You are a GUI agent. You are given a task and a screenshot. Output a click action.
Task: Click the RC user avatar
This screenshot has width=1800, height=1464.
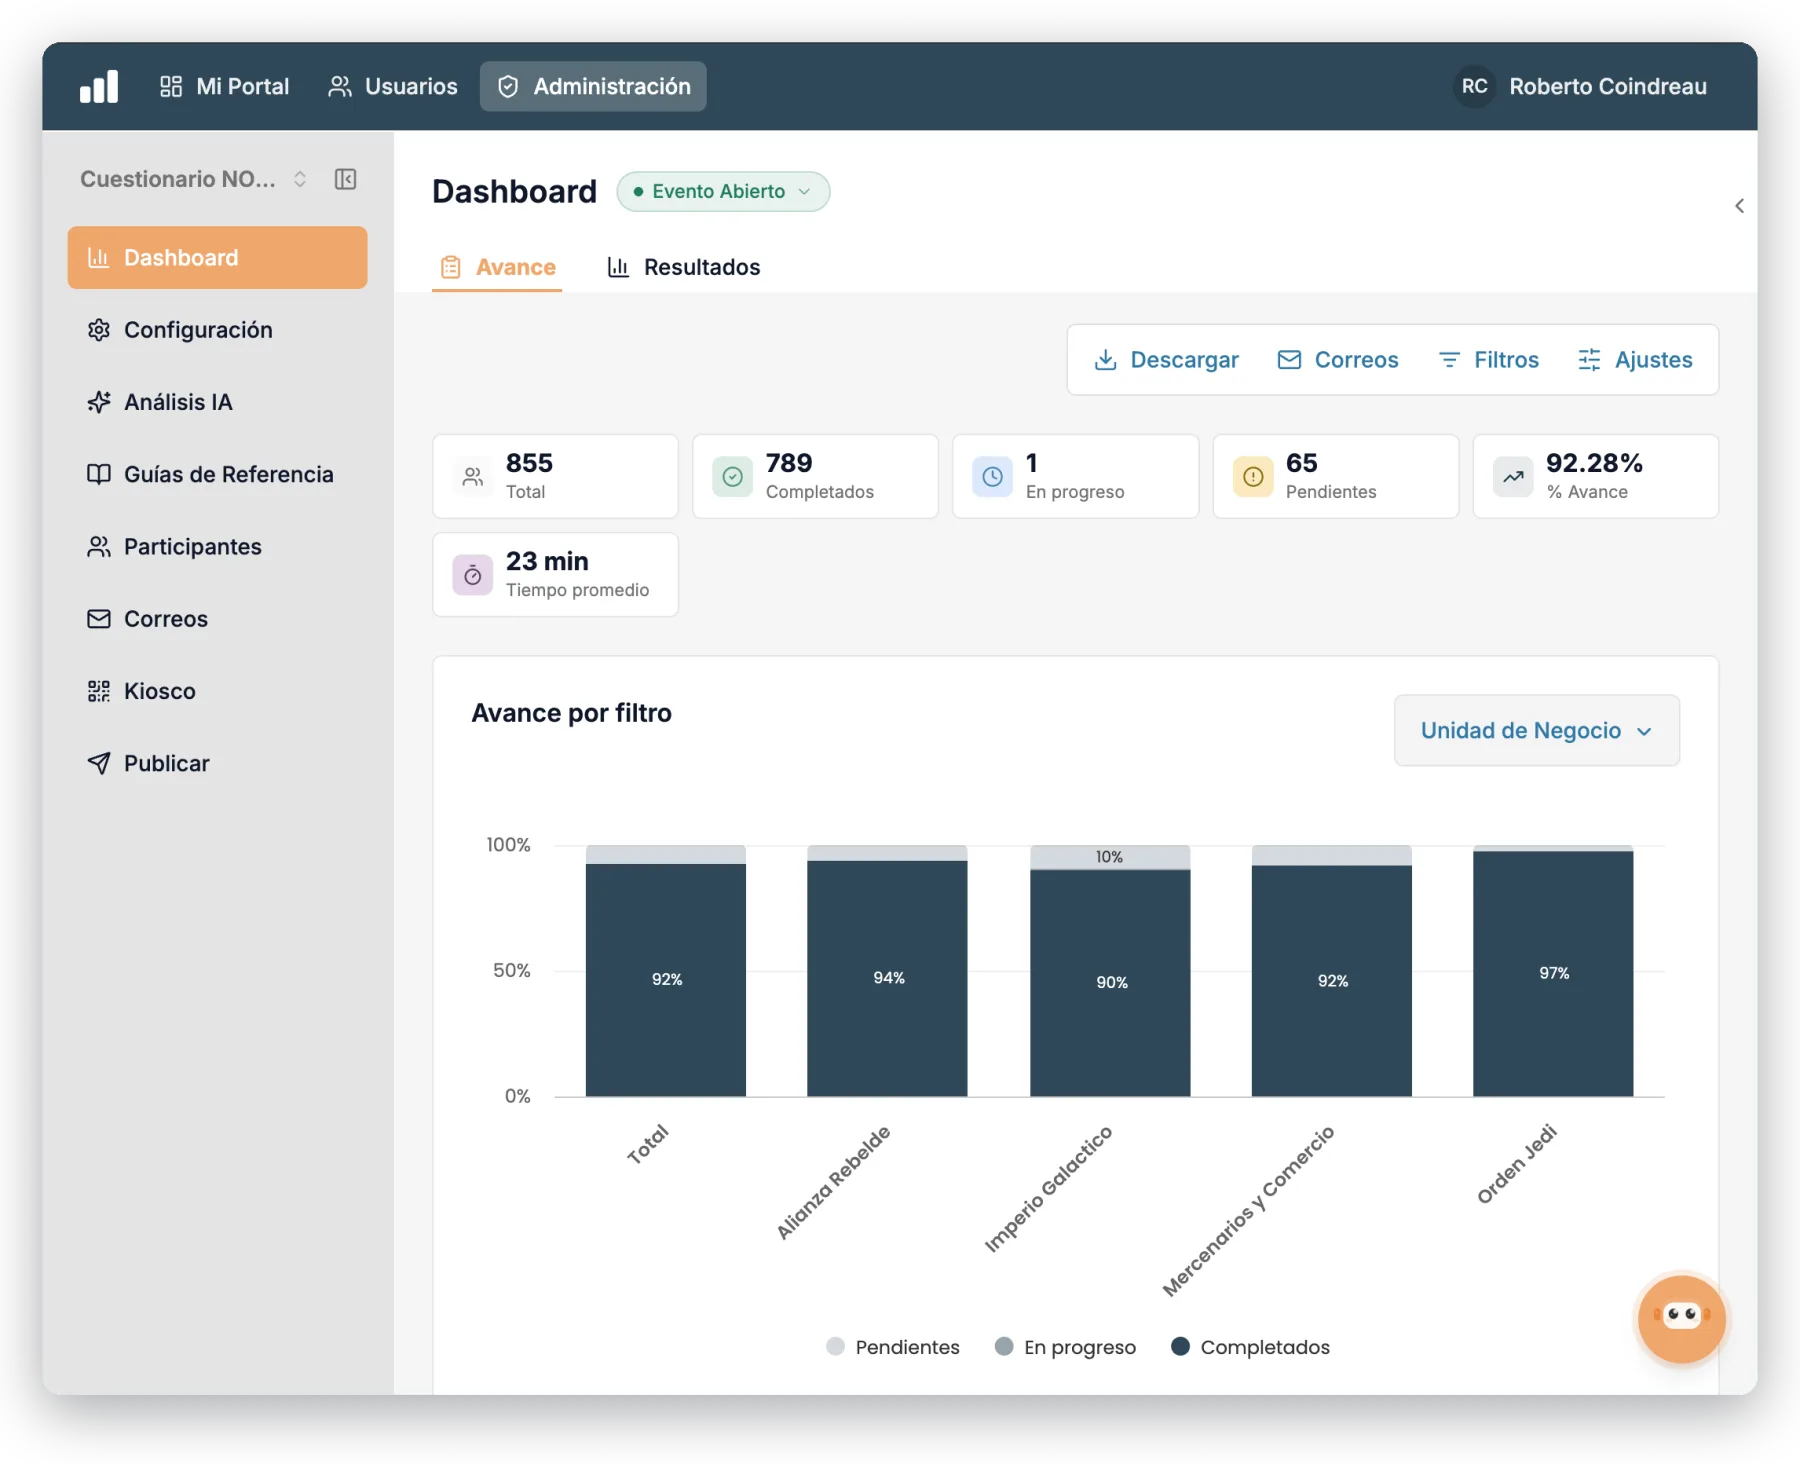click(1474, 87)
